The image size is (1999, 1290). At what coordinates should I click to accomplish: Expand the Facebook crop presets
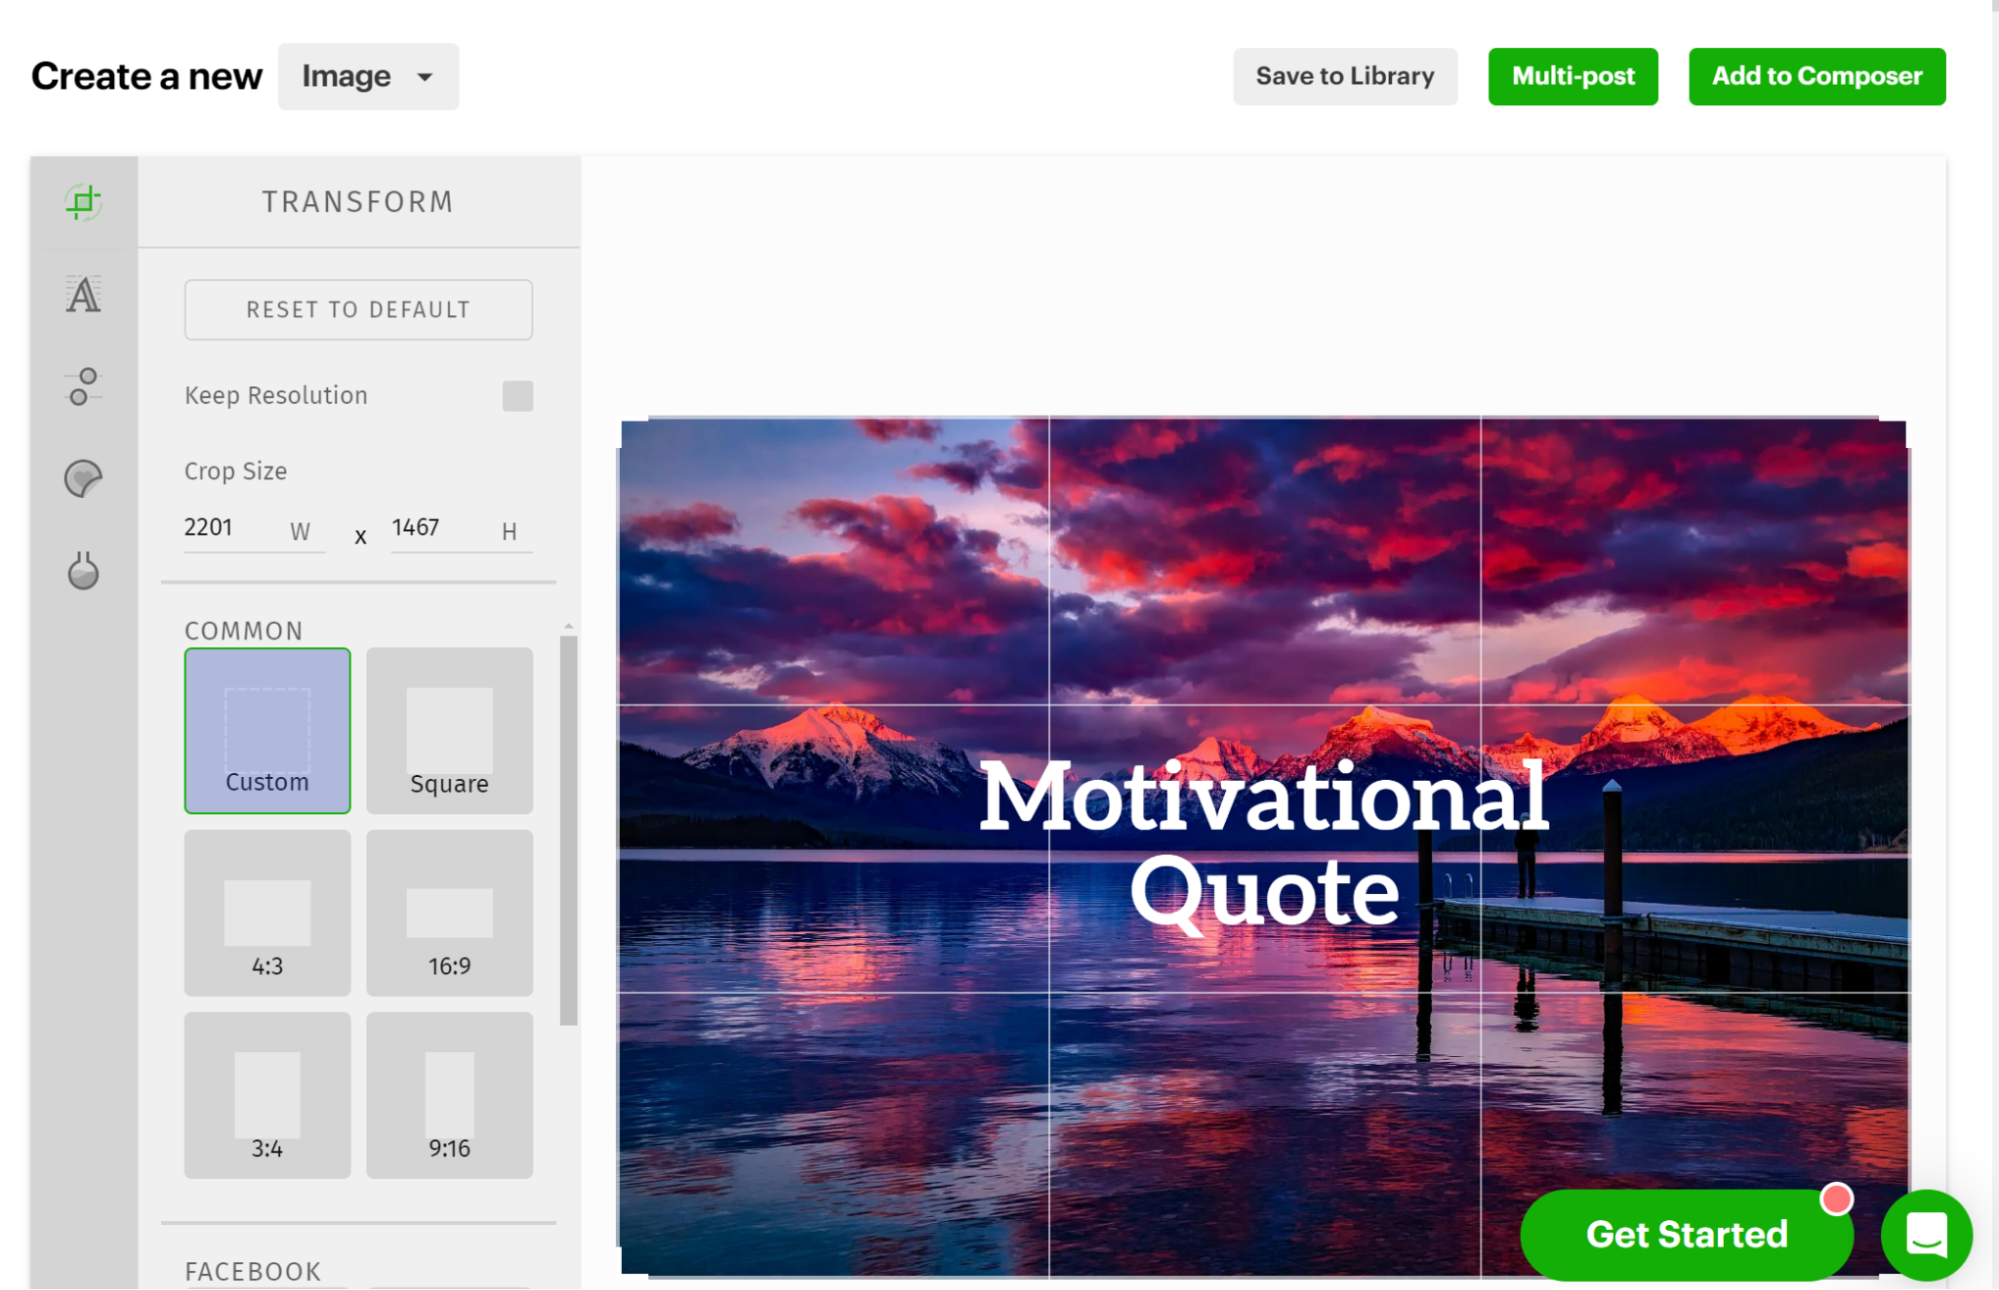(254, 1268)
